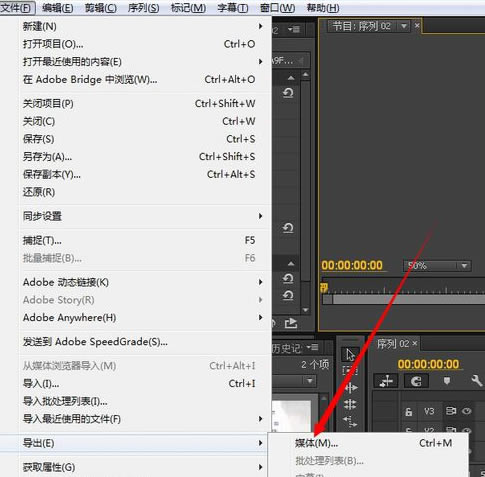Screen dimensions: 485x477
Task: Toggle the nest sequences insert button
Action: tap(386, 381)
